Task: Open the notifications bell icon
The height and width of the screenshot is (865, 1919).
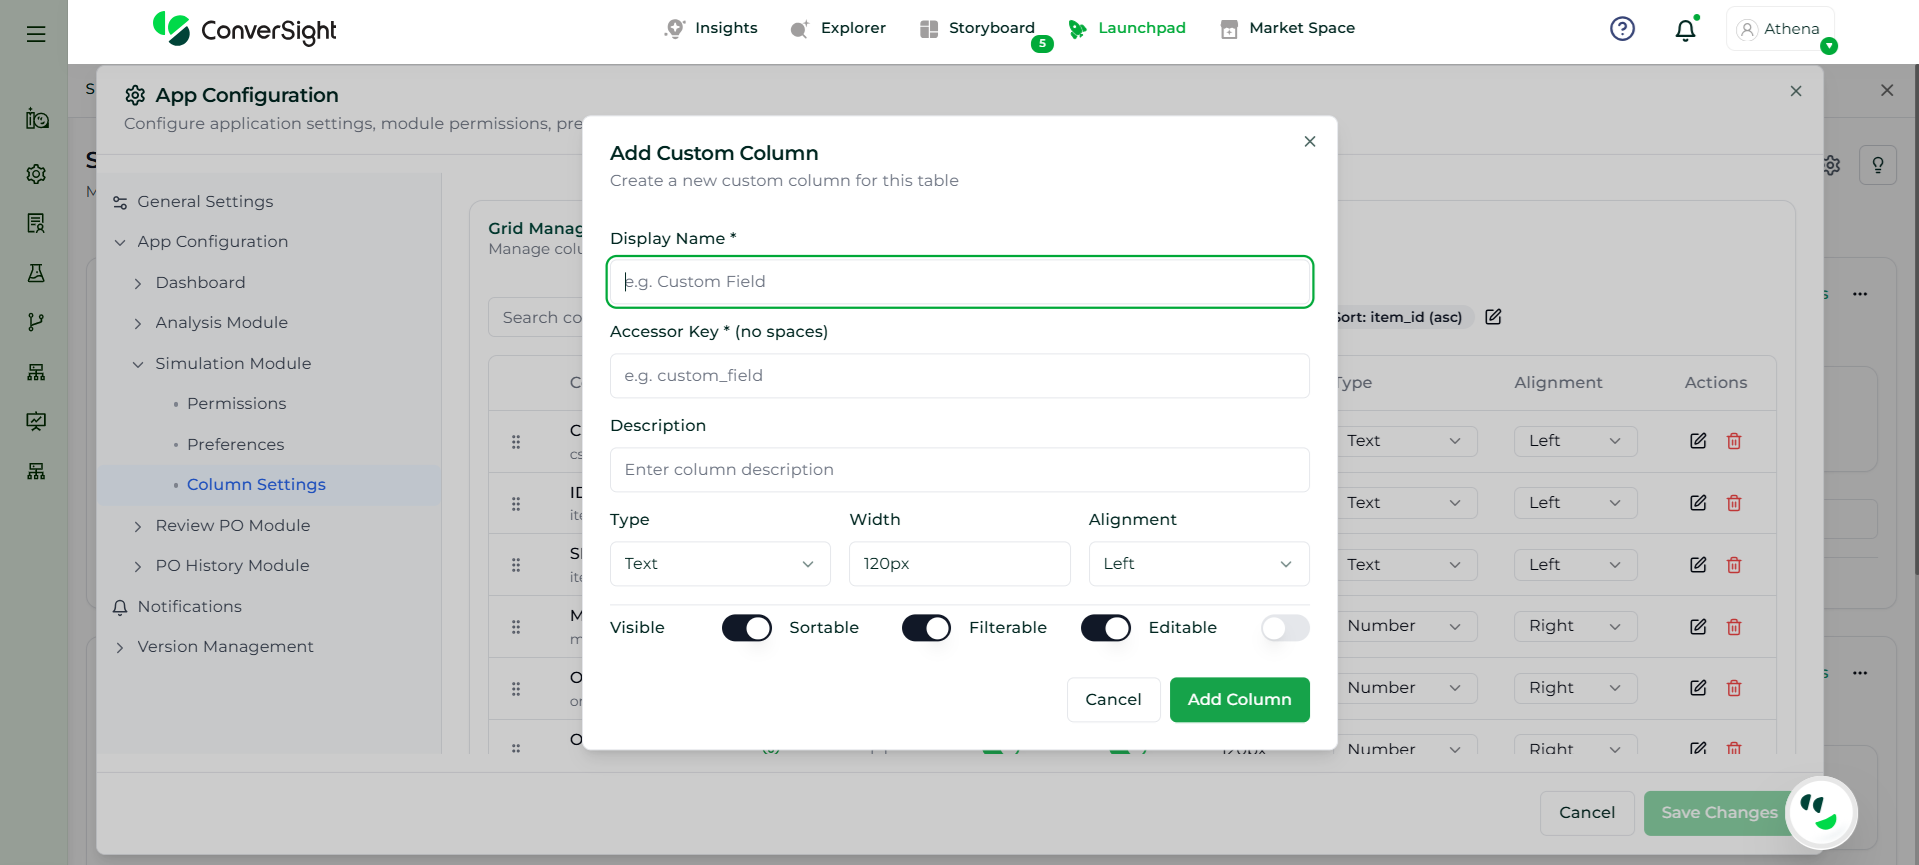Action: tap(1685, 30)
